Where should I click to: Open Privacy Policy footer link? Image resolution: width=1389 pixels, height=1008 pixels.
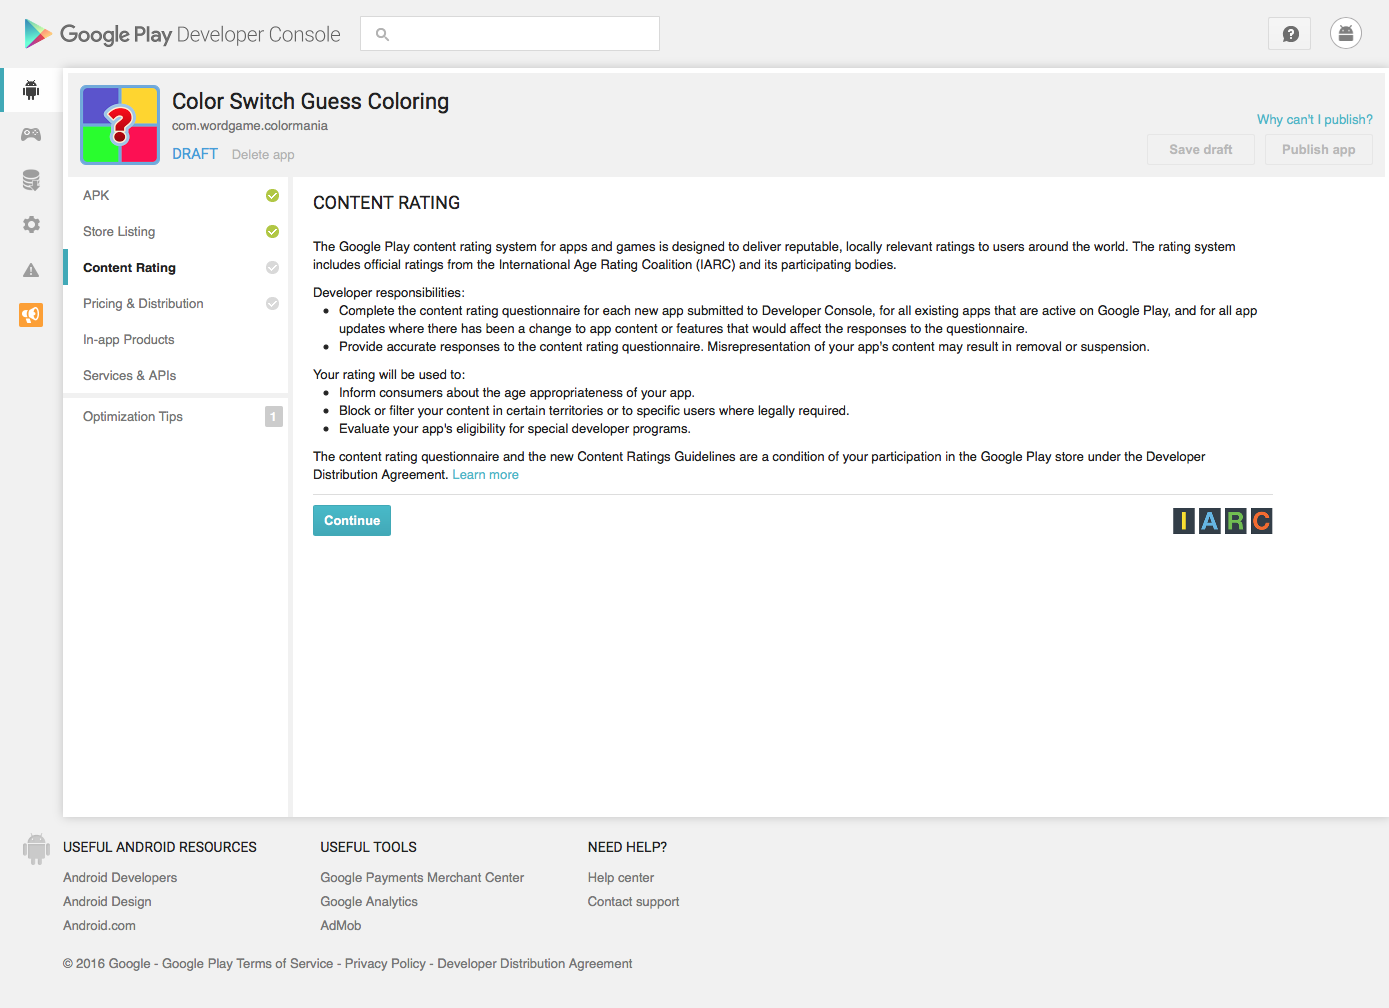(x=385, y=964)
